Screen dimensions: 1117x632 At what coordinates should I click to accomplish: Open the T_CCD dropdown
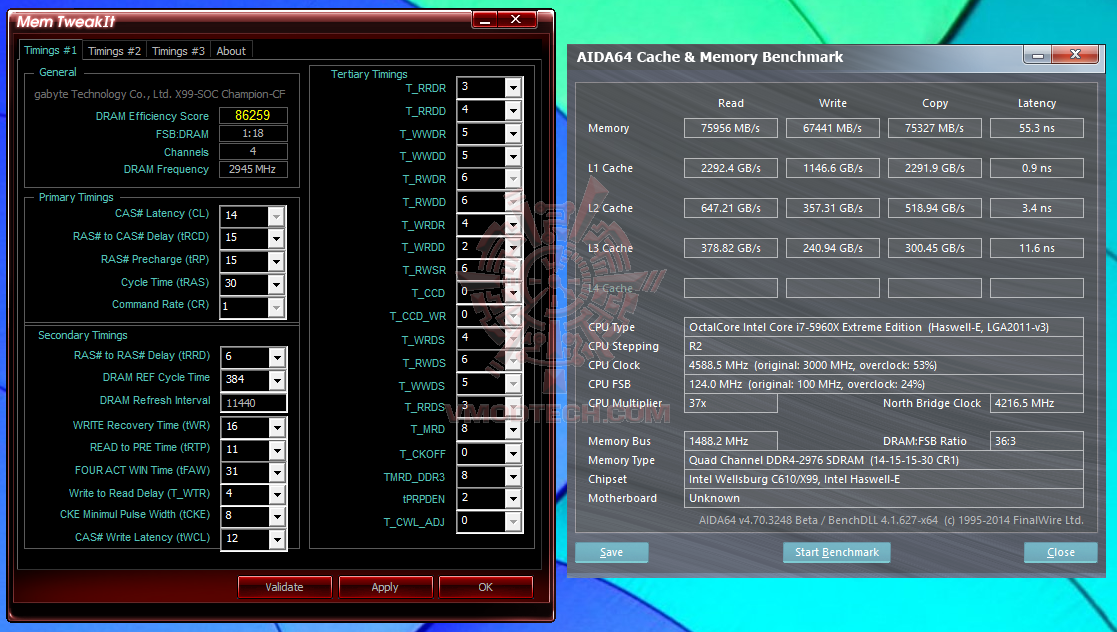click(513, 293)
